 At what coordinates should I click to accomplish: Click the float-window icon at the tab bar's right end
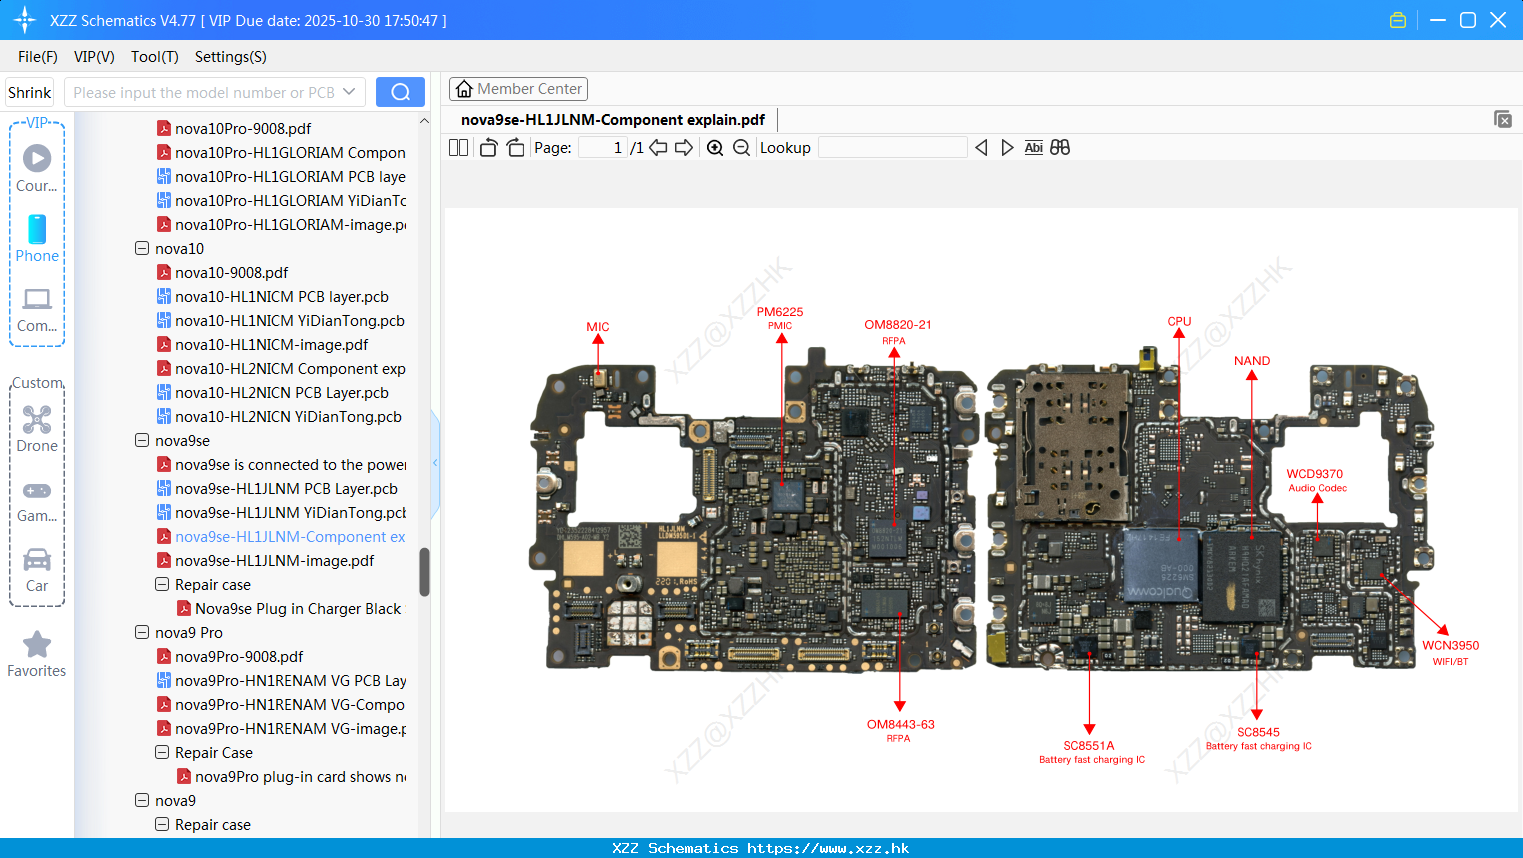point(1503,119)
